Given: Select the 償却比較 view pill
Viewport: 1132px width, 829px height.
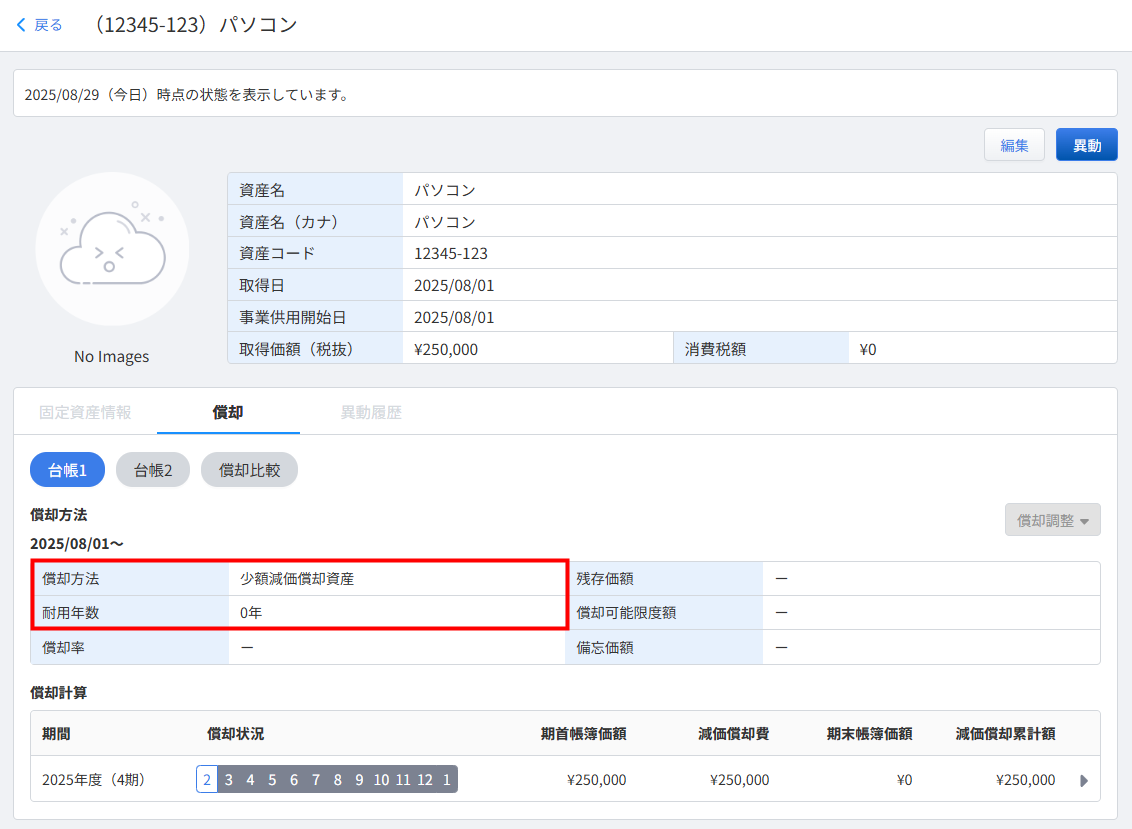Looking at the screenshot, I should coord(249,470).
